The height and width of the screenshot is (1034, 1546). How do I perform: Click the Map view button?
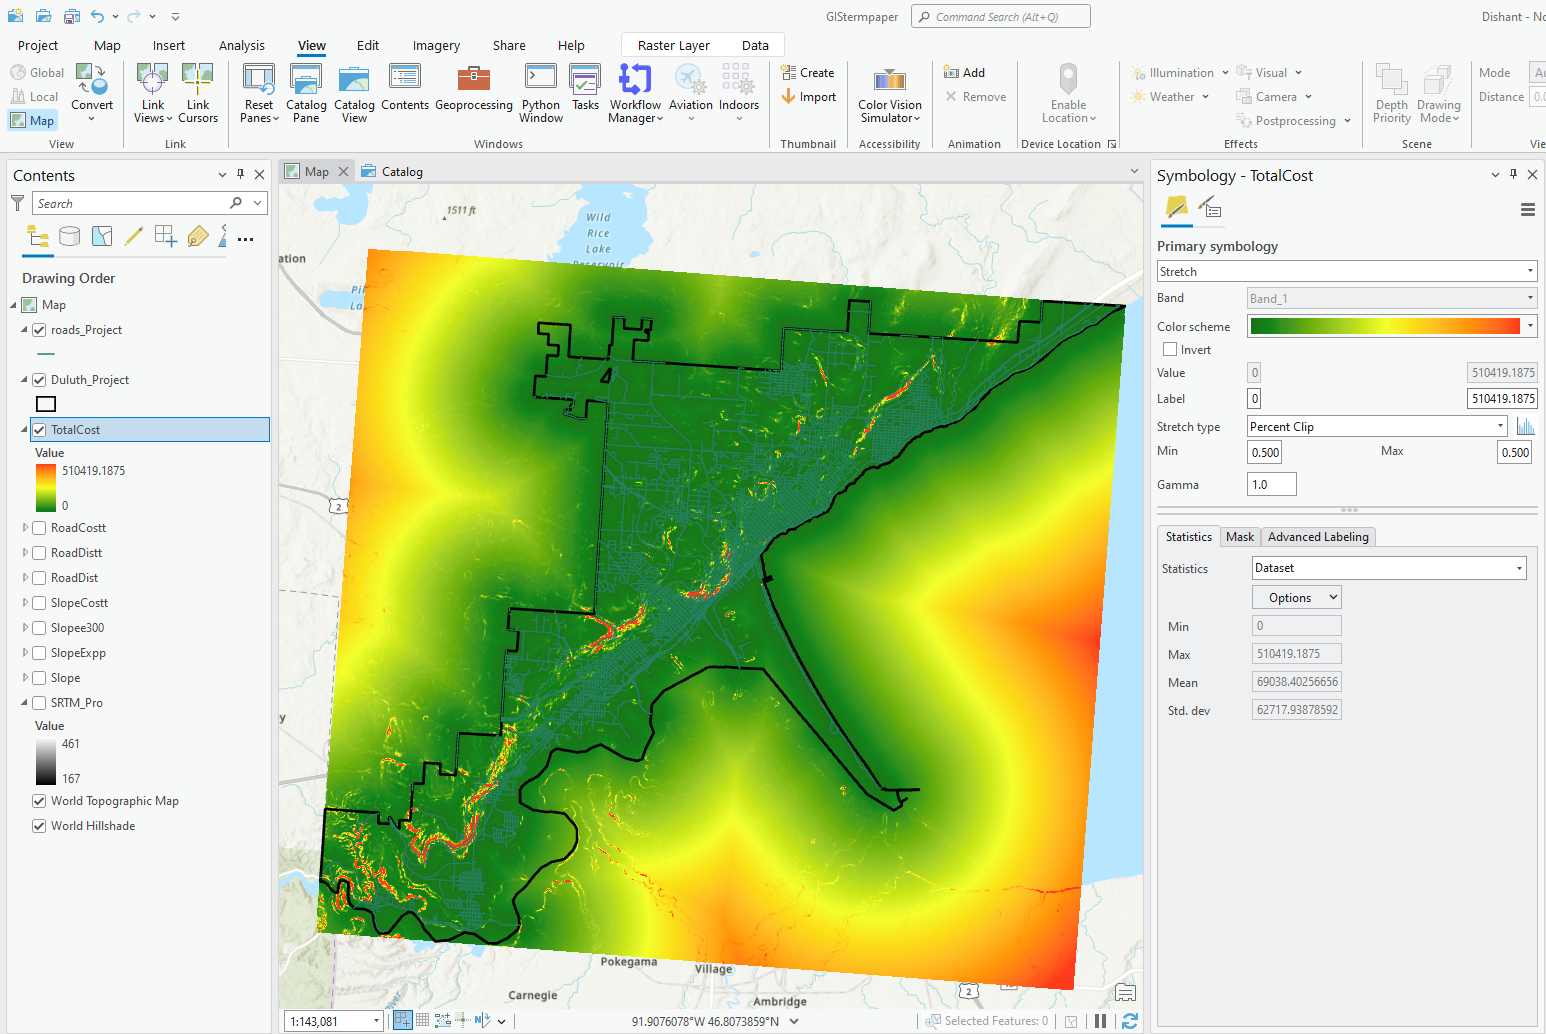(33, 121)
